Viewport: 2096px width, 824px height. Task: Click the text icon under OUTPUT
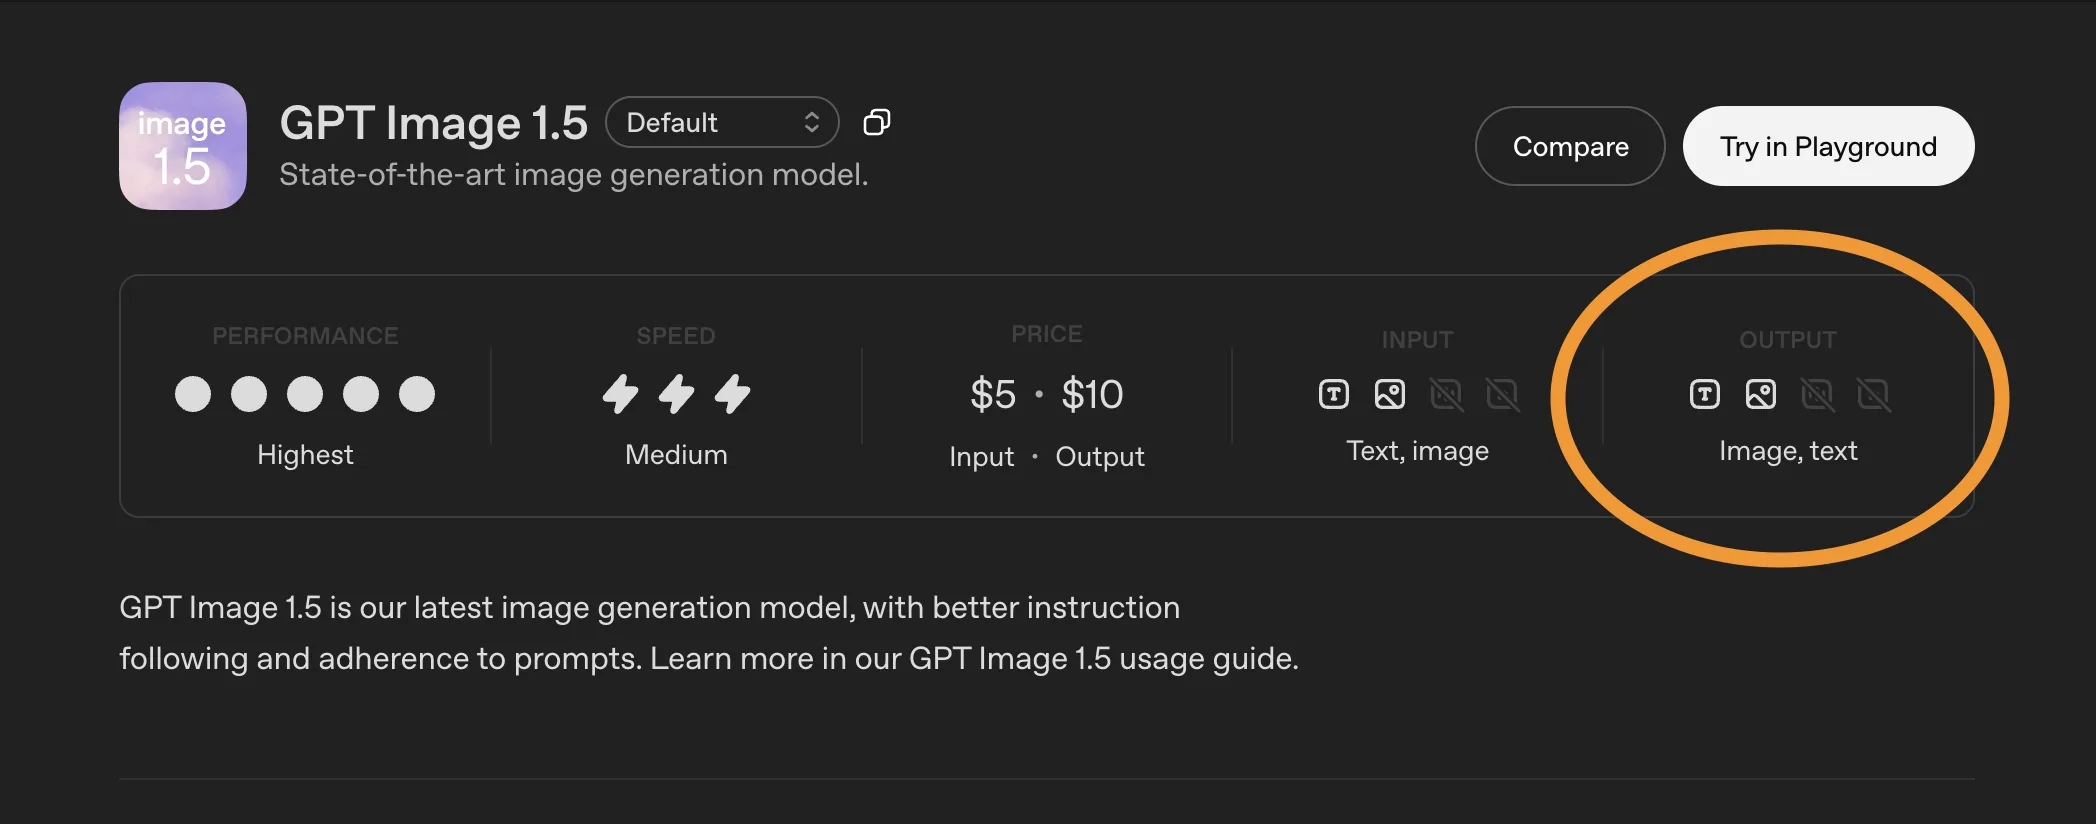1705,394
